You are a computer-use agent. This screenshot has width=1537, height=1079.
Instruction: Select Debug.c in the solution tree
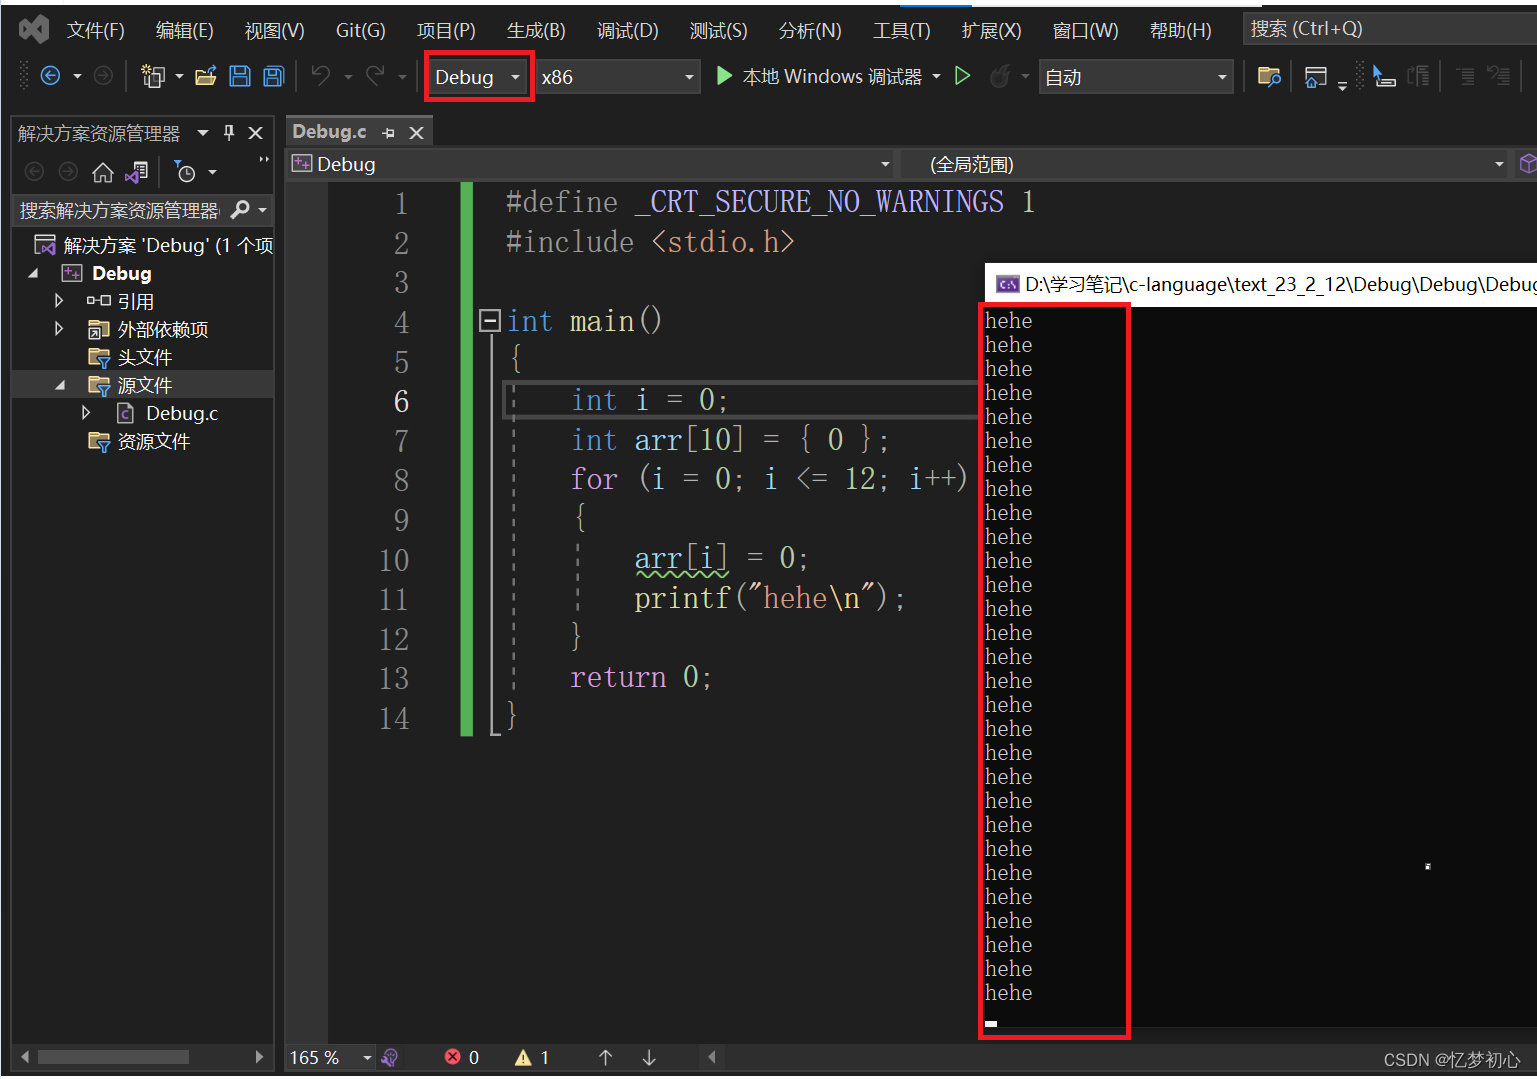(182, 413)
